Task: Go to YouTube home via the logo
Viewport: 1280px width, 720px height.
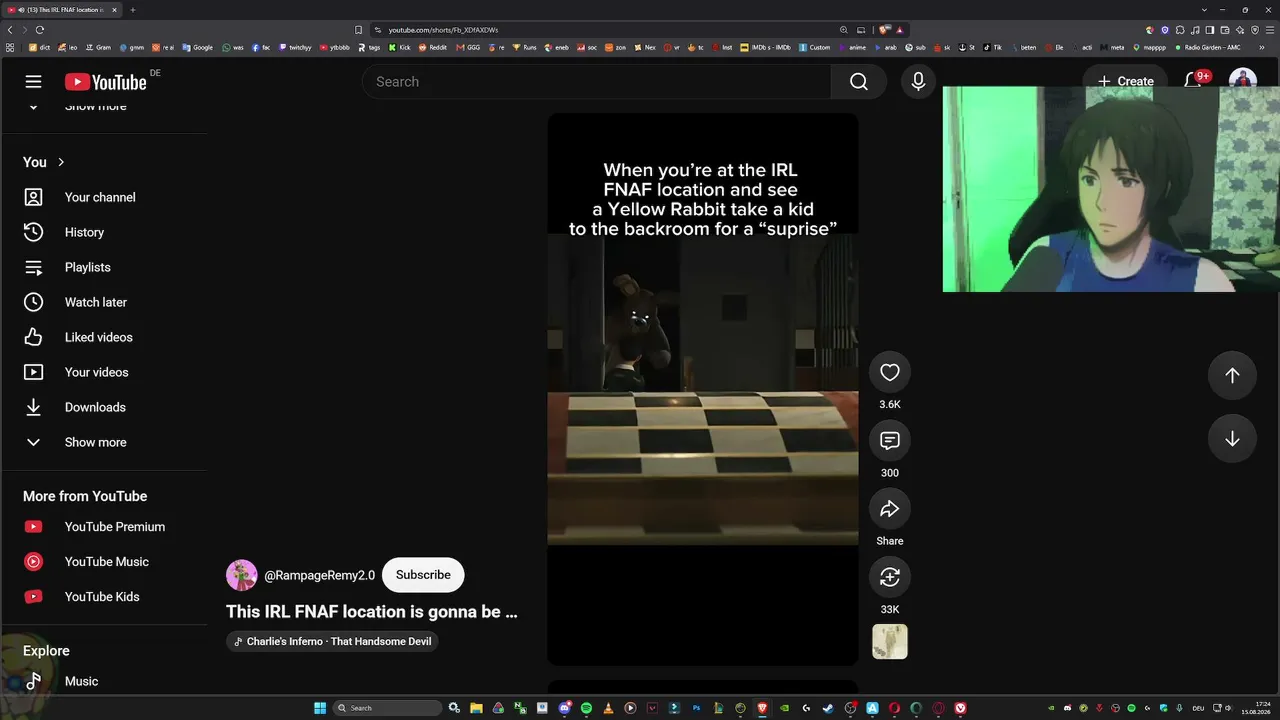Action: click(x=106, y=82)
